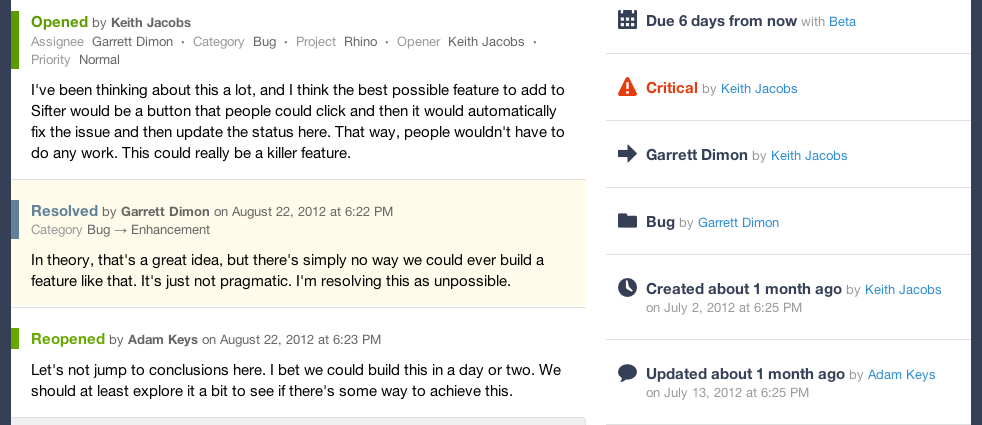Click Keith Jacobs link beside Garrett Dimon

tap(809, 156)
